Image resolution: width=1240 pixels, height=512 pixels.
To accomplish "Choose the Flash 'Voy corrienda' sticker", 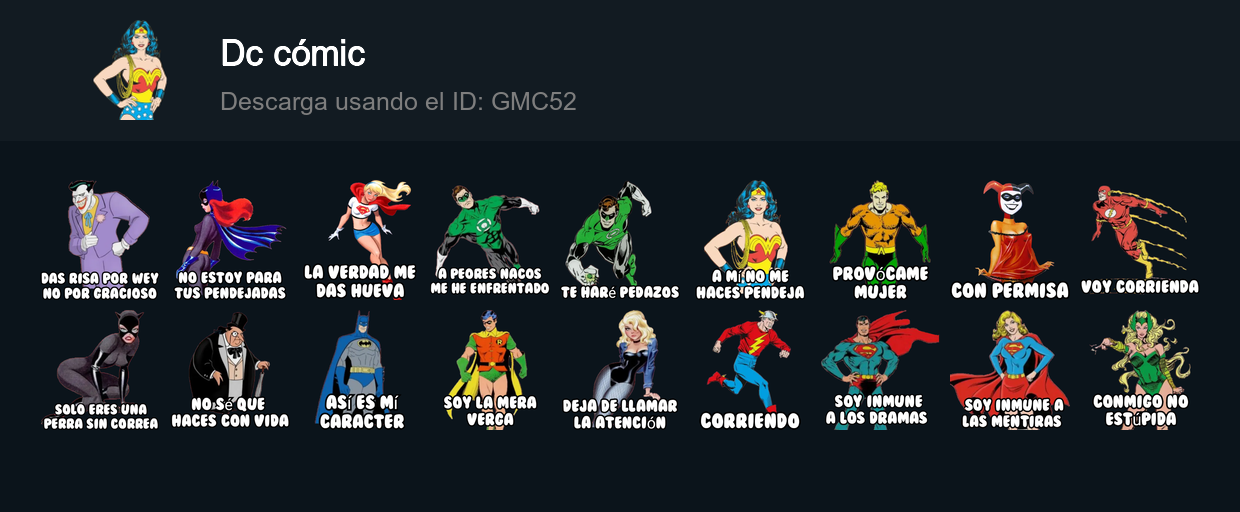I will 1140,241.
